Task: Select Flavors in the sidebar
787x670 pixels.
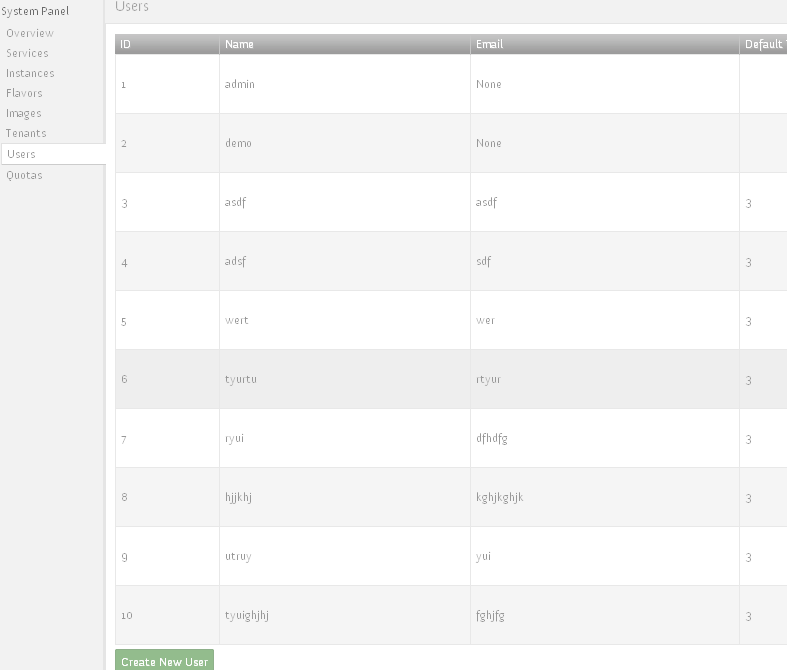Action: pyautogui.click(x=25, y=93)
